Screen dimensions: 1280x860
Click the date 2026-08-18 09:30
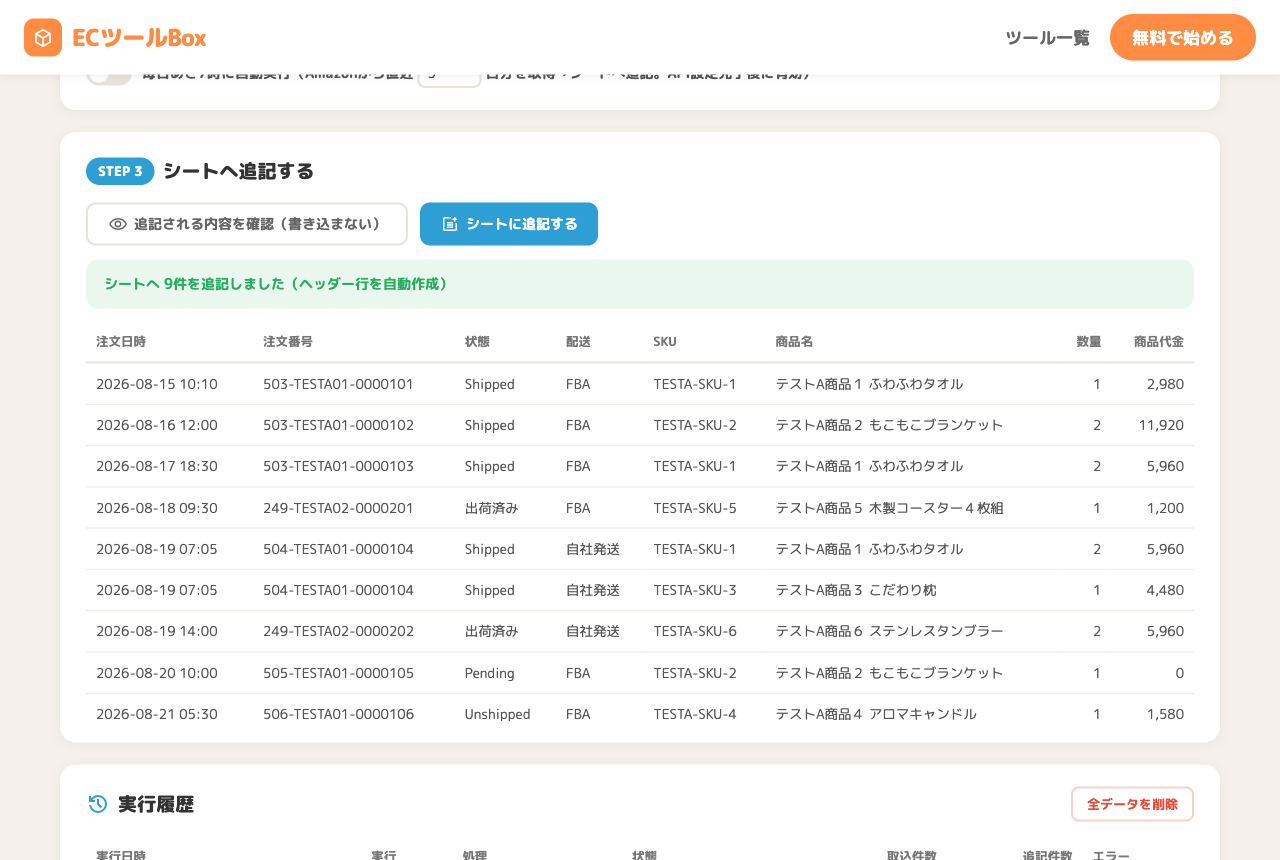[157, 508]
